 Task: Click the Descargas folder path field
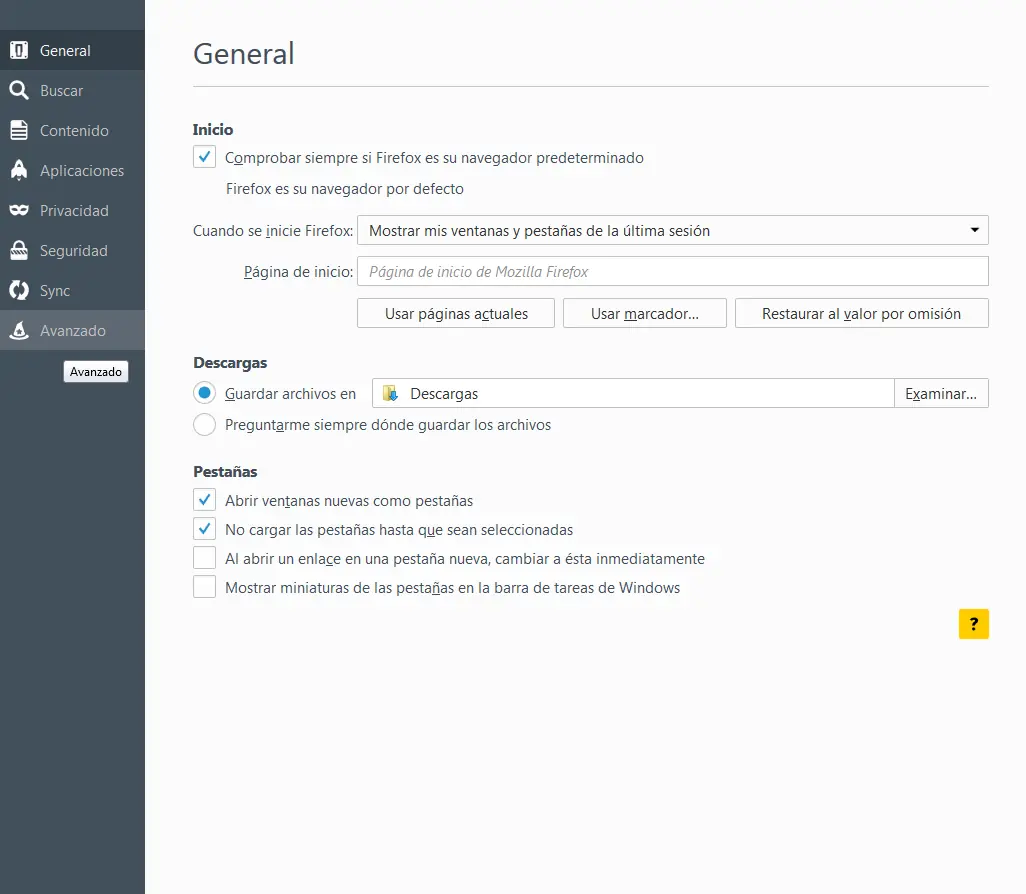coord(633,393)
